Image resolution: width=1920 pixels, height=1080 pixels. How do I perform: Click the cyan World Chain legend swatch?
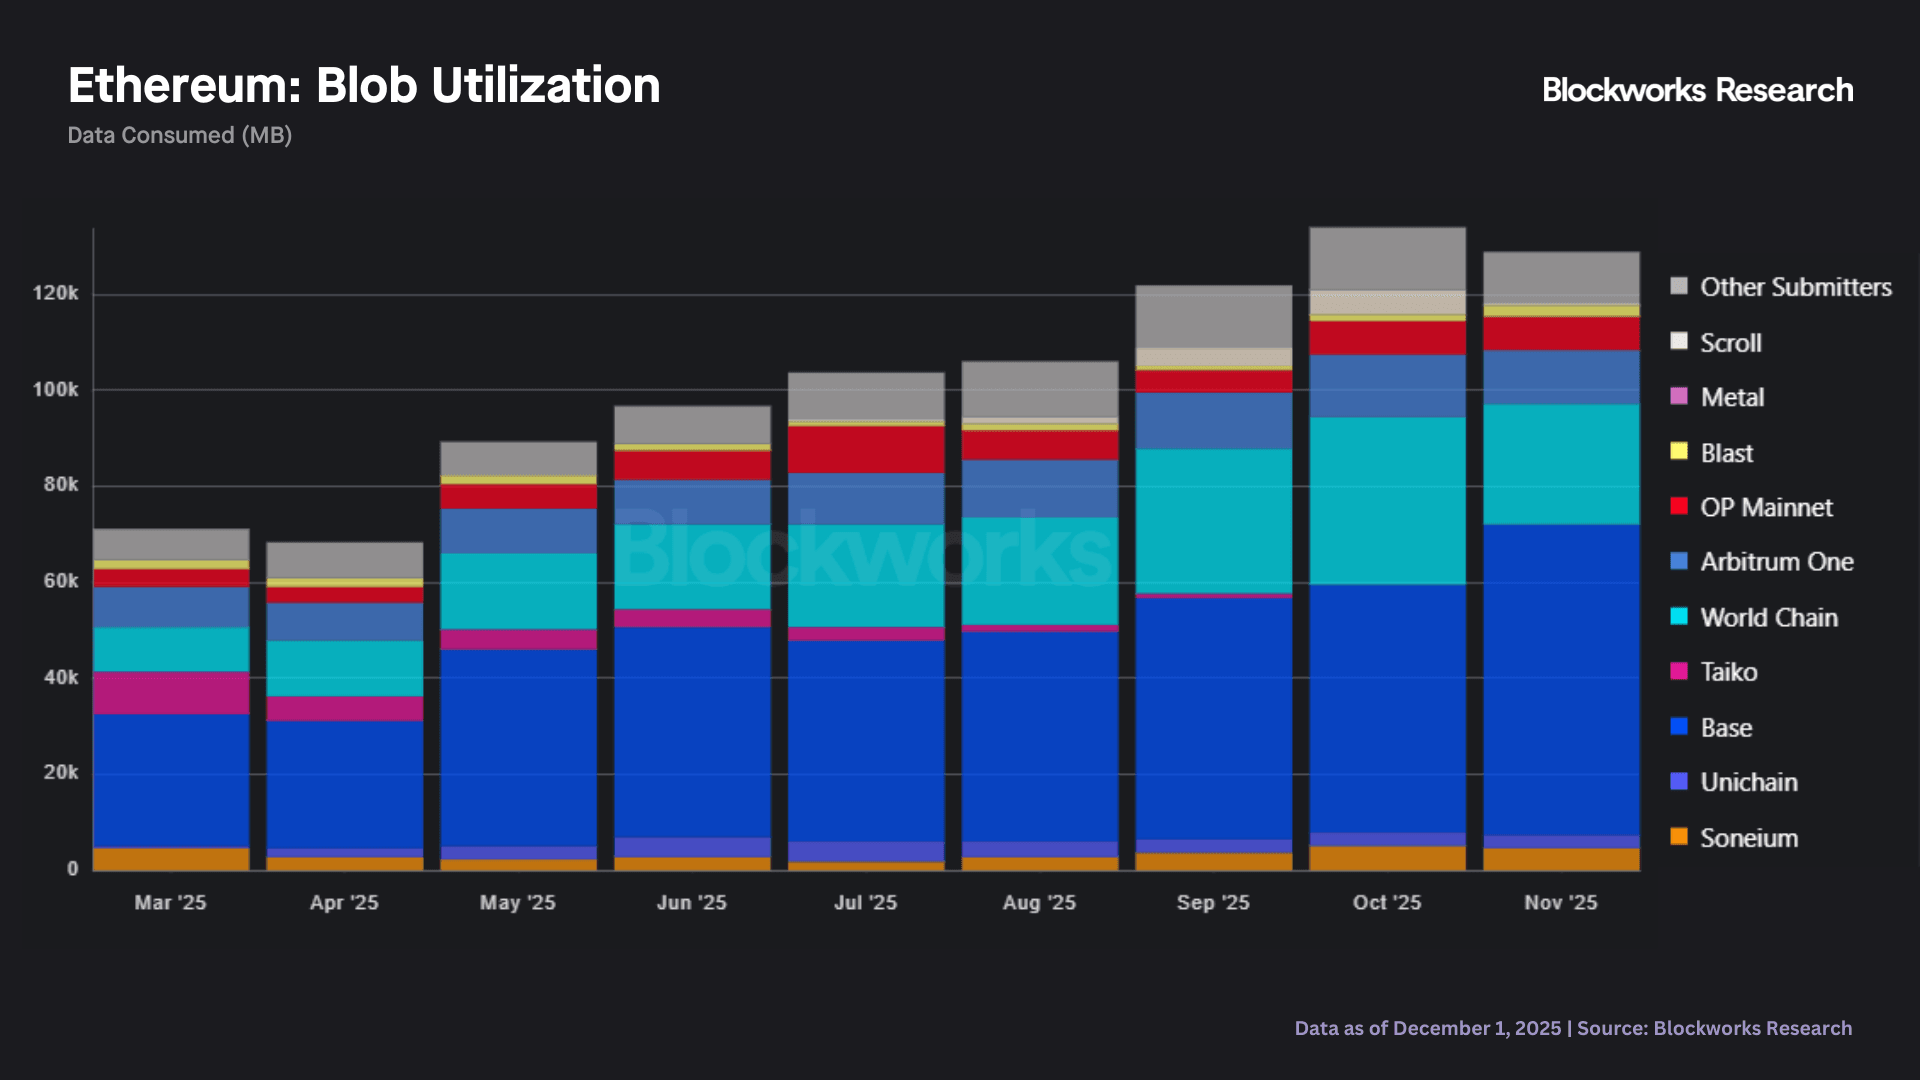[x=1679, y=617]
